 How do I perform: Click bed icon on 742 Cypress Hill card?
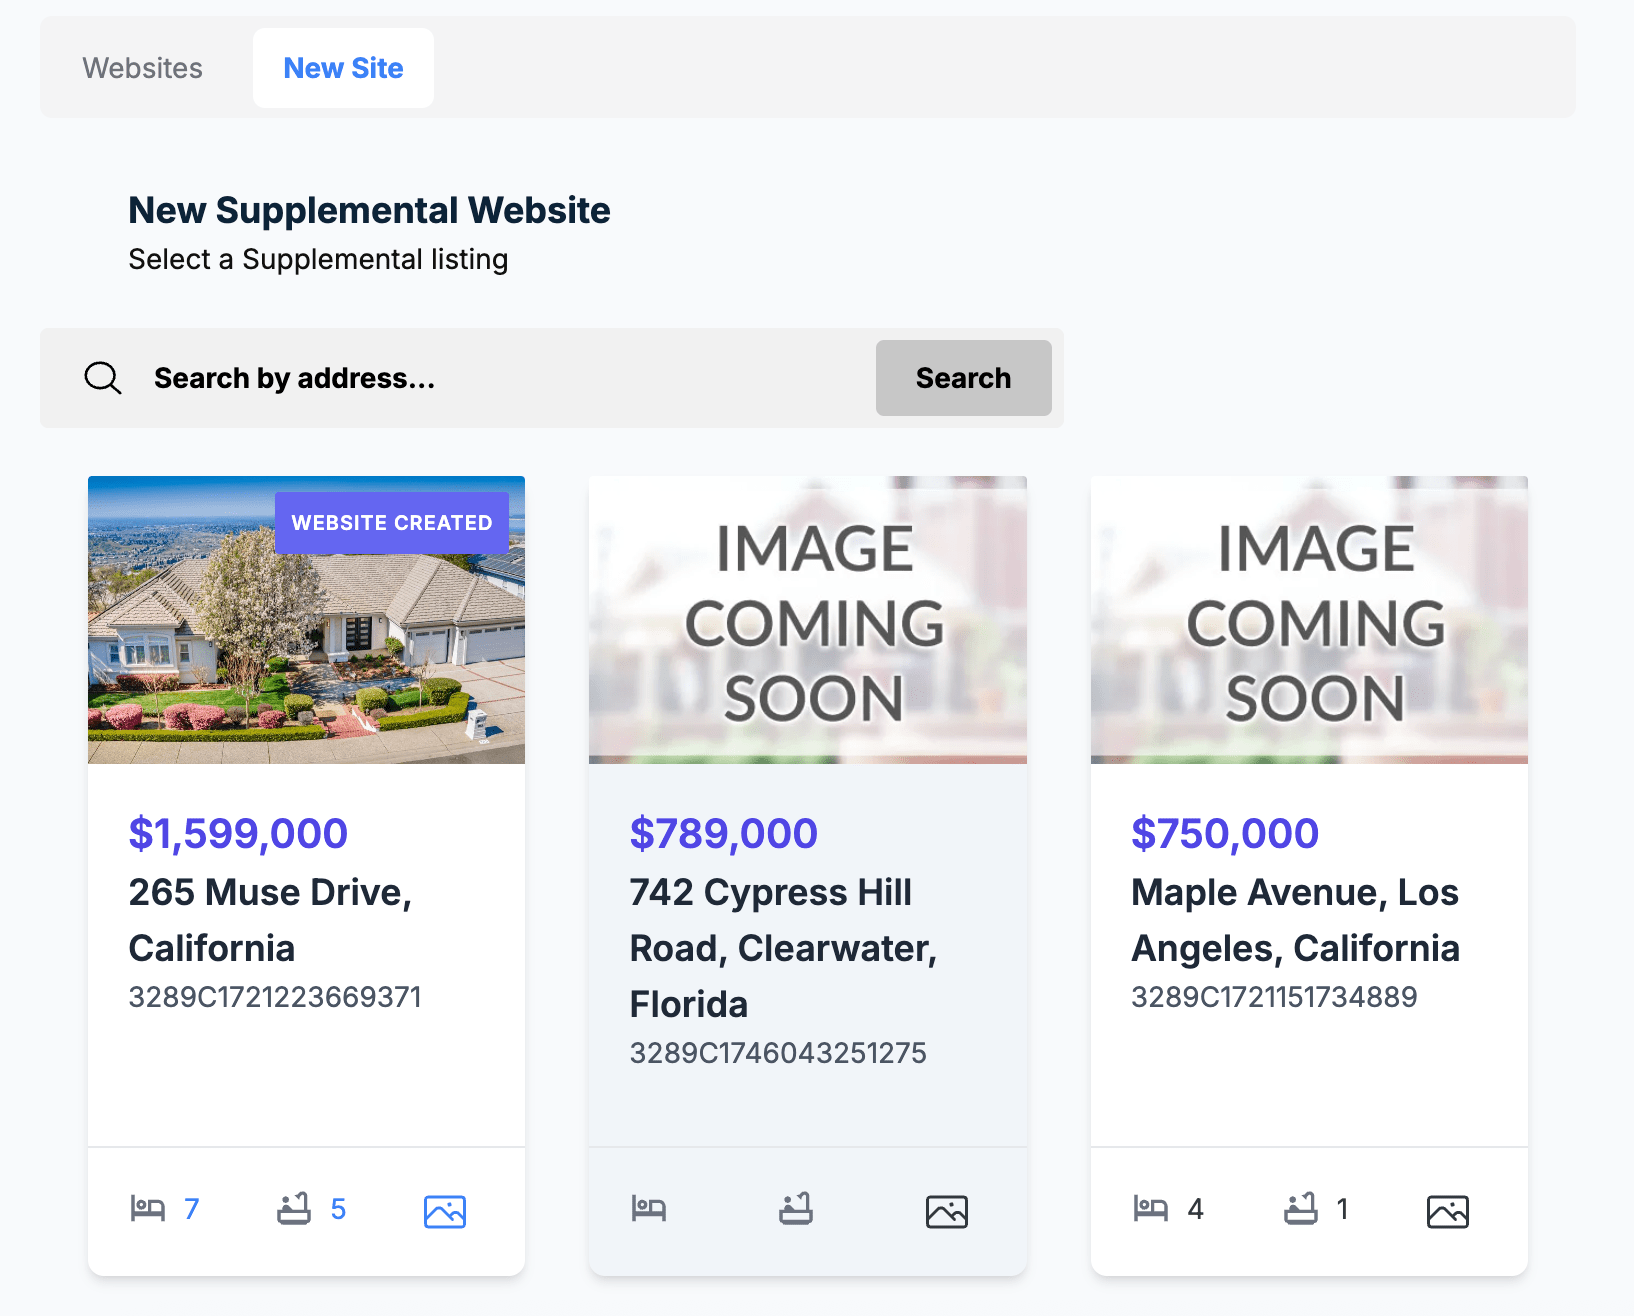pos(649,1209)
